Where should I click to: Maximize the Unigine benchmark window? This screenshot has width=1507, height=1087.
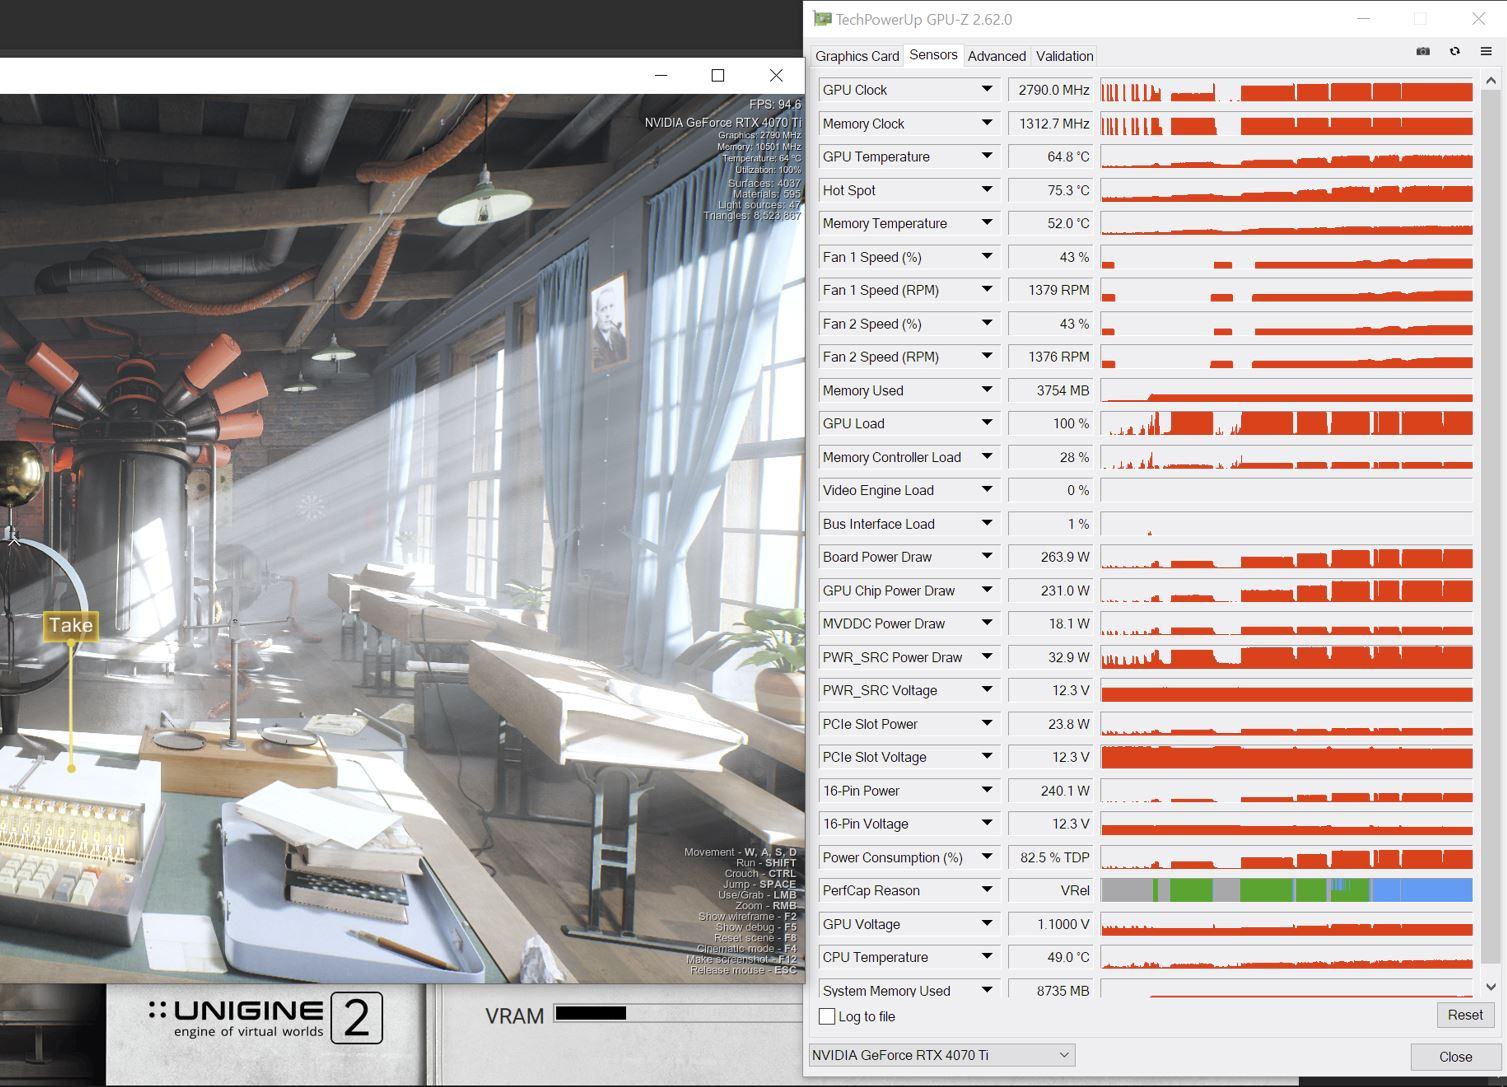pos(718,75)
